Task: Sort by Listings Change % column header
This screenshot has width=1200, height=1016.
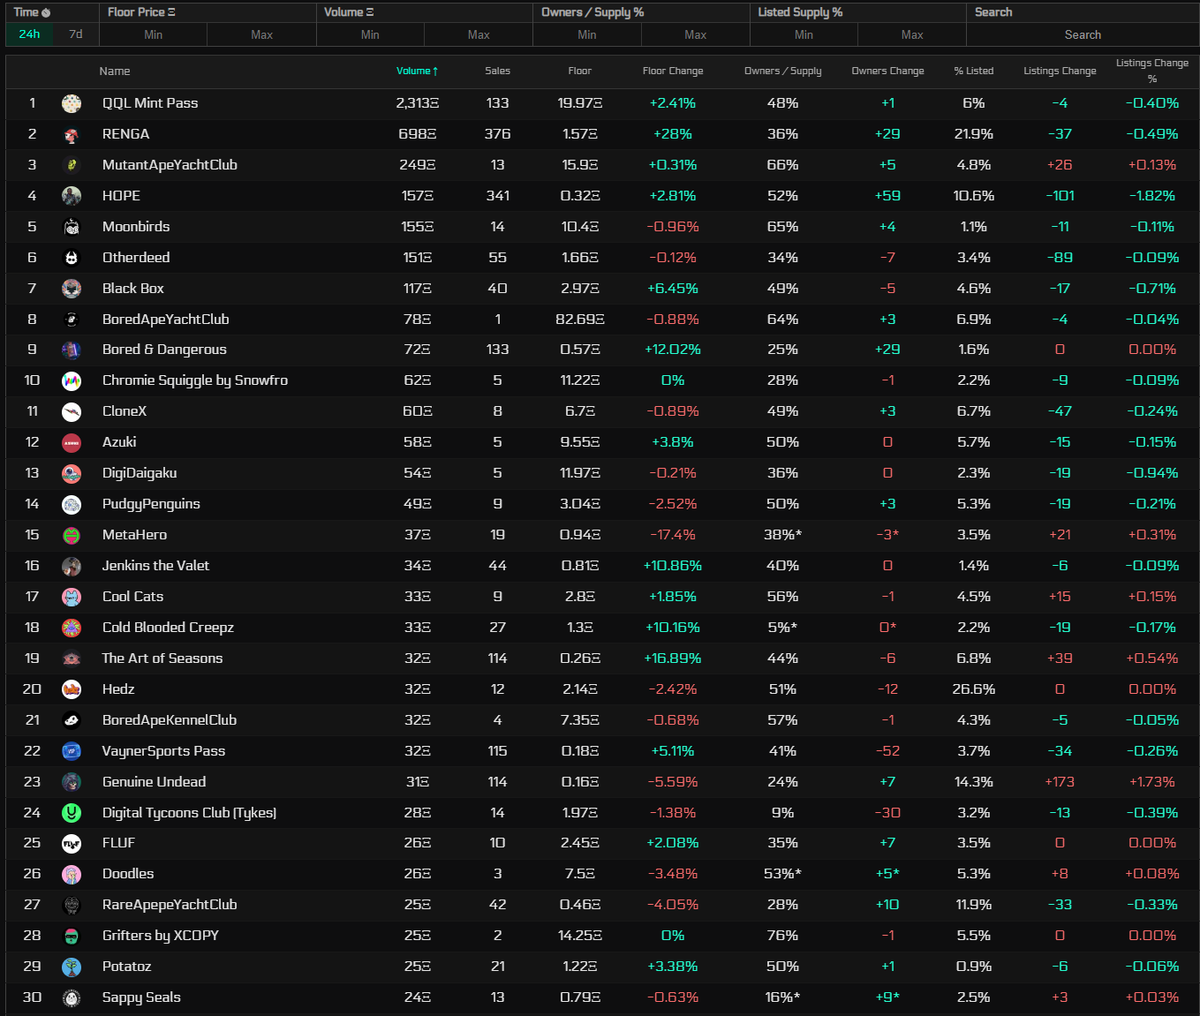Action: point(1152,70)
